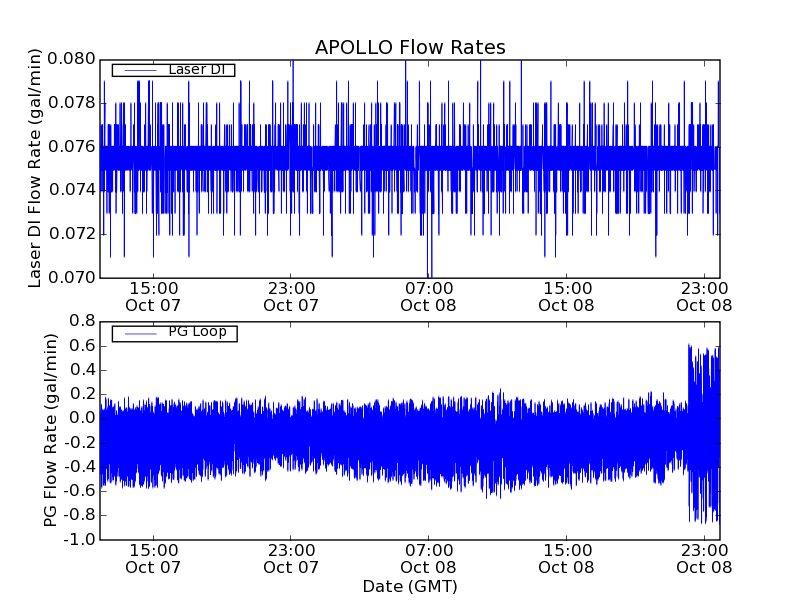800x600 pixels.
Task: Click '23:00 Oct 07' label under top plot
Action: point(291,297)
